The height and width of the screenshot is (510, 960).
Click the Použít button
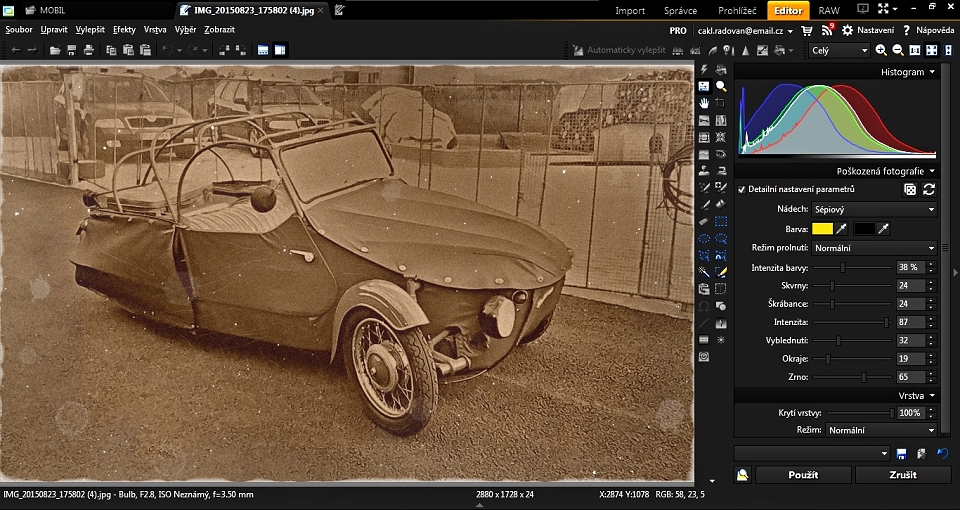click(x=803, y=475)
